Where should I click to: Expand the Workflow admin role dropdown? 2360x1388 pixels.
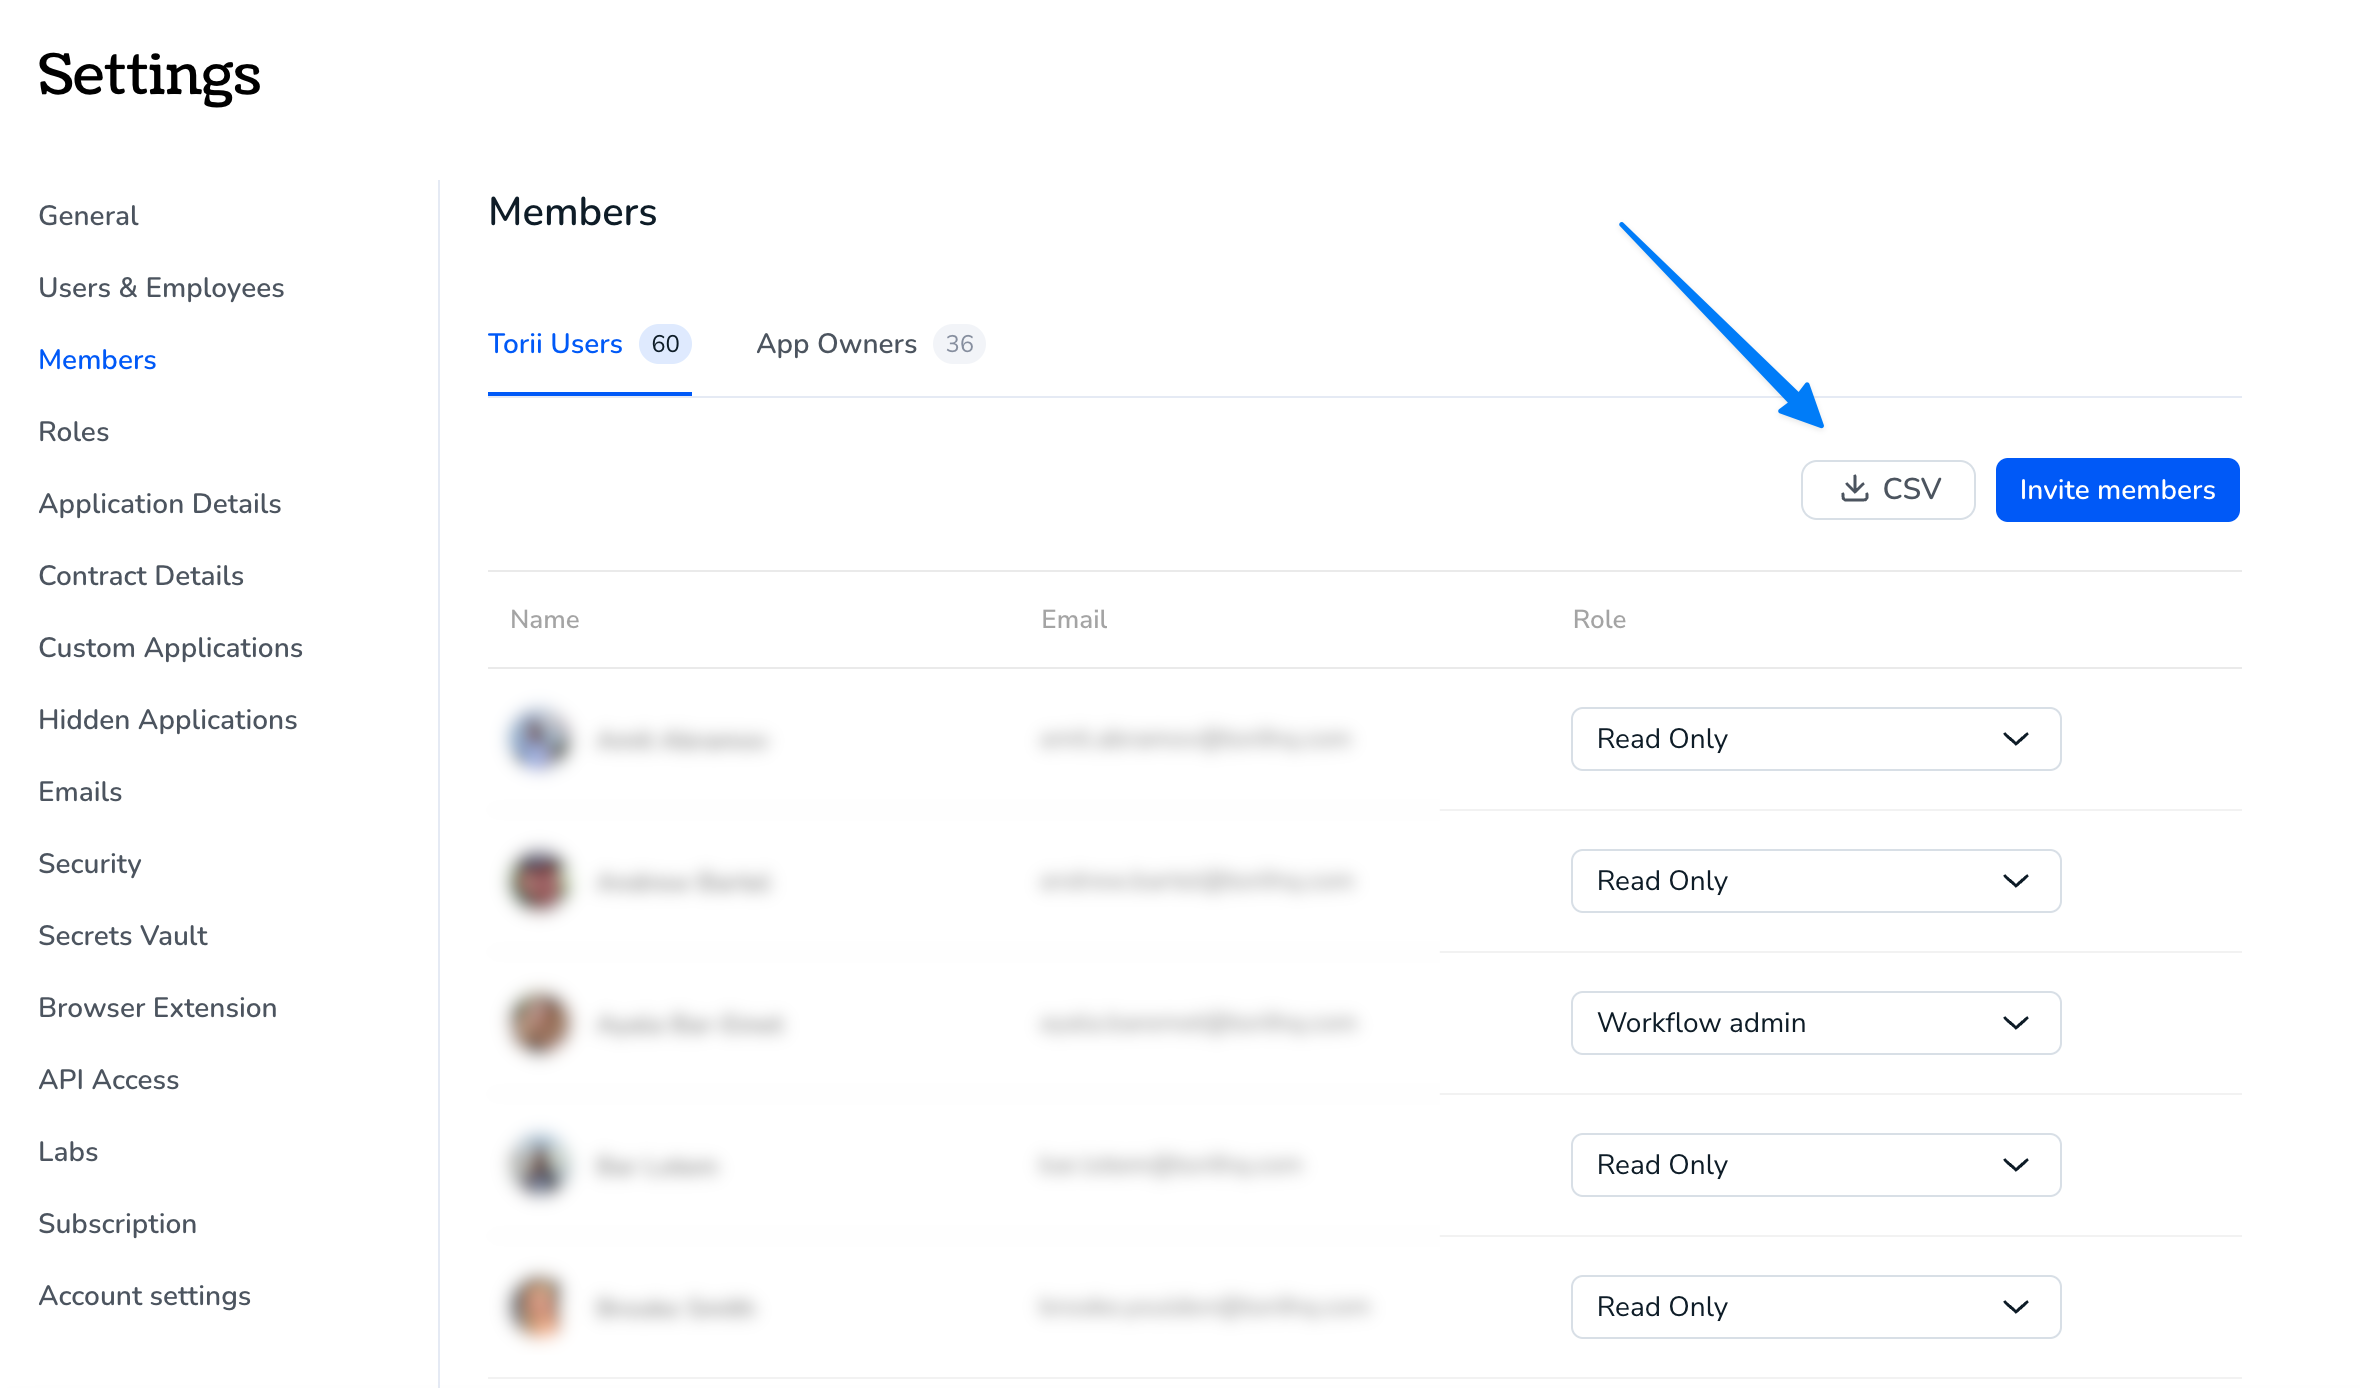(1815, 1023)
